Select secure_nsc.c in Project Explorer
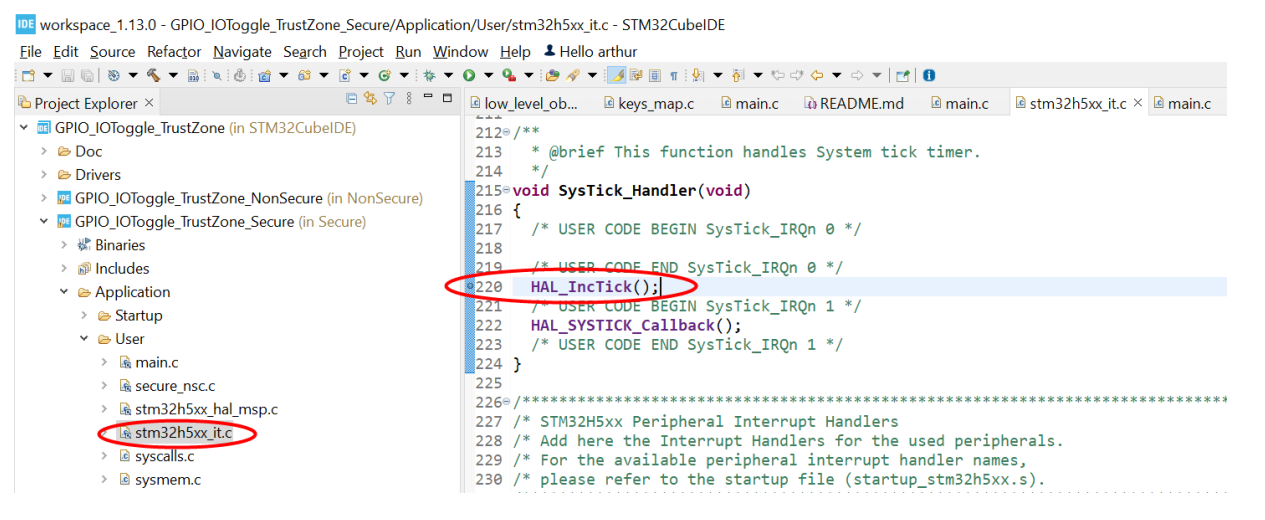Image resolution: width=1265 pixels, height=520 pixels. [x=175, y=385]
